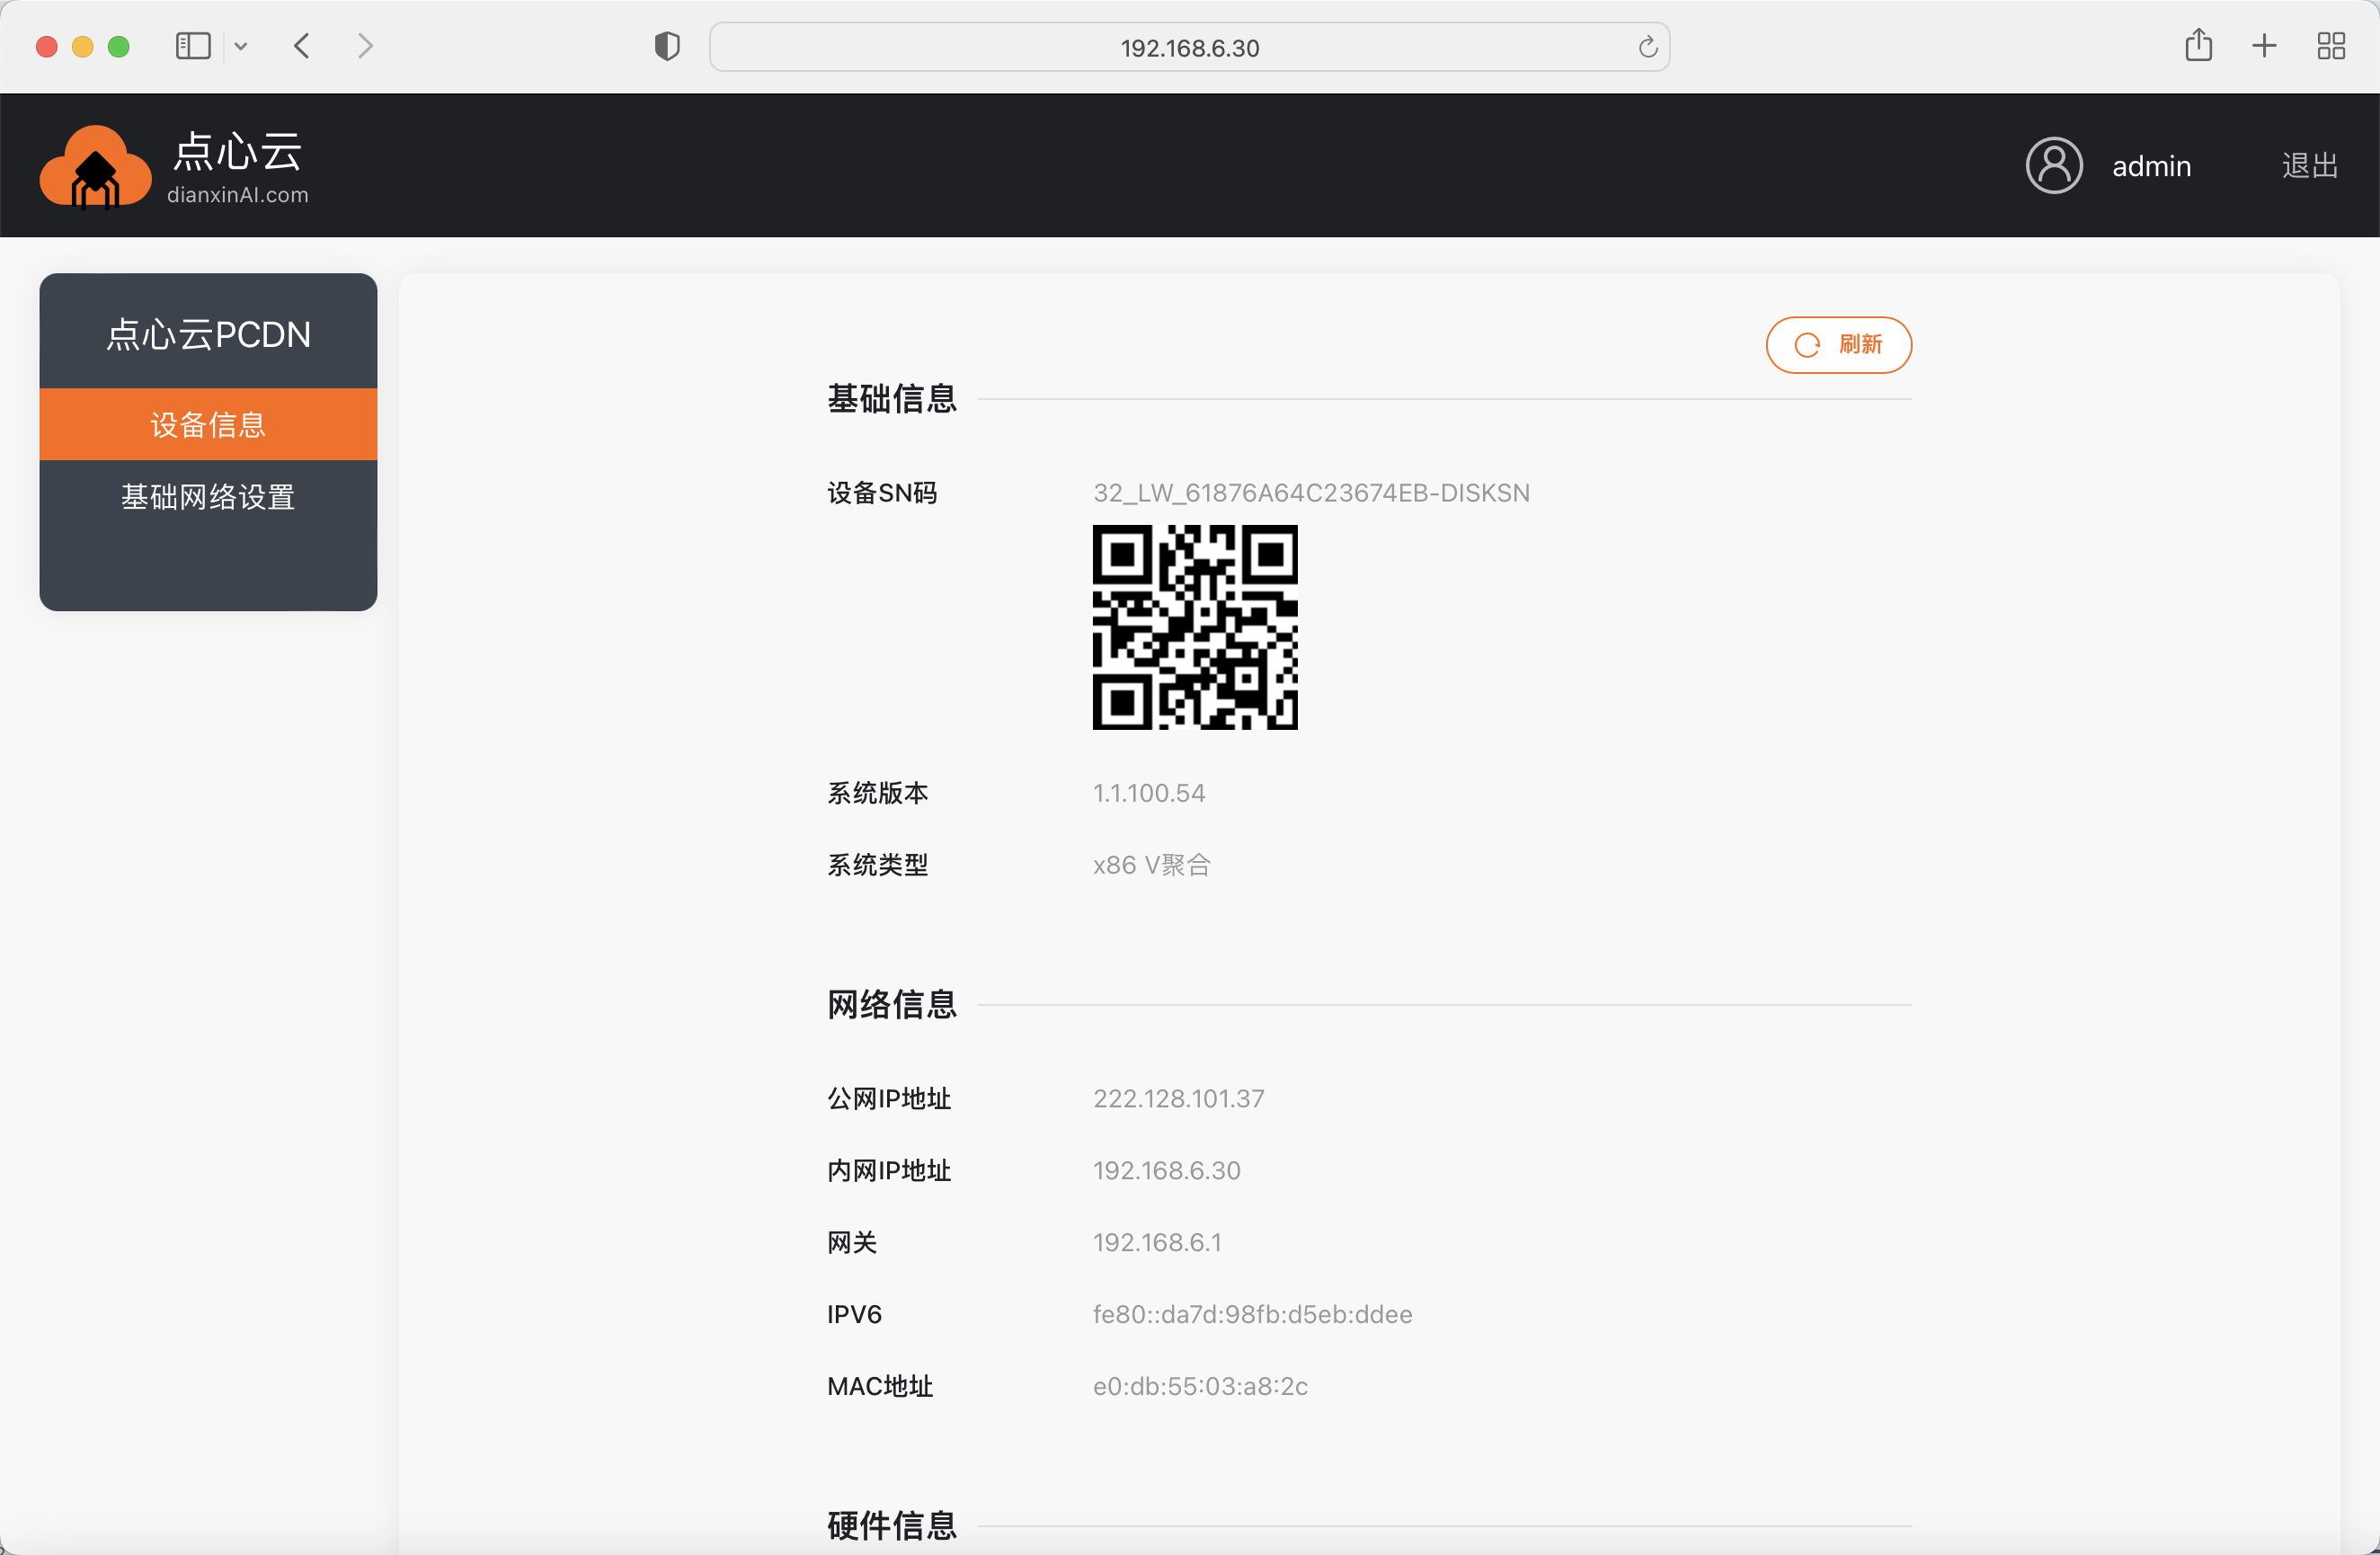
Task: Open the 基础网络设置 menu item
Action: pyautogui.click(x=208, y=497)
